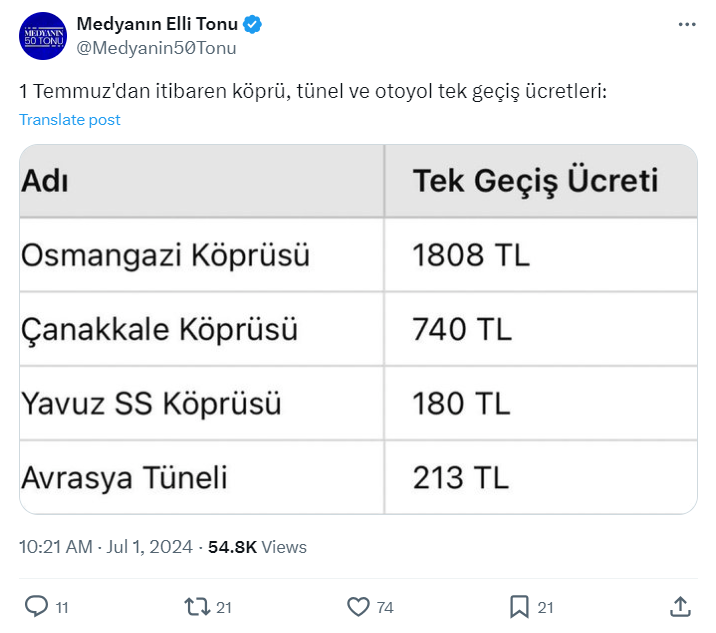Bookmark this post

click(519, 606)
